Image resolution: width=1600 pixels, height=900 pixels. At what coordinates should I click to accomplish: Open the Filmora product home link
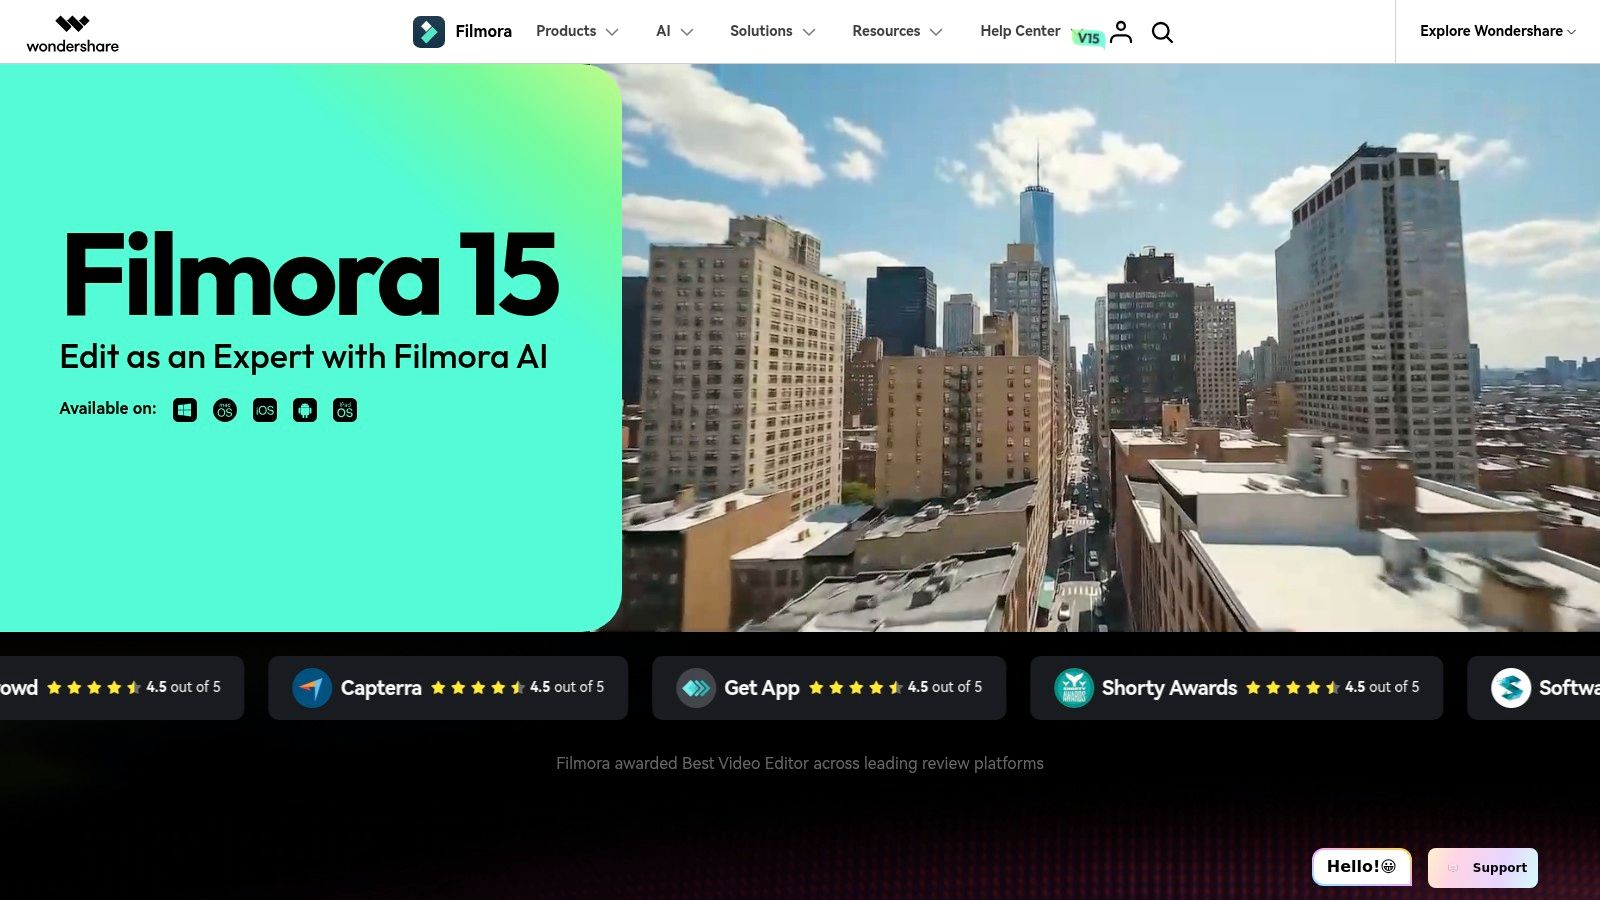click(x=483, y=32)
